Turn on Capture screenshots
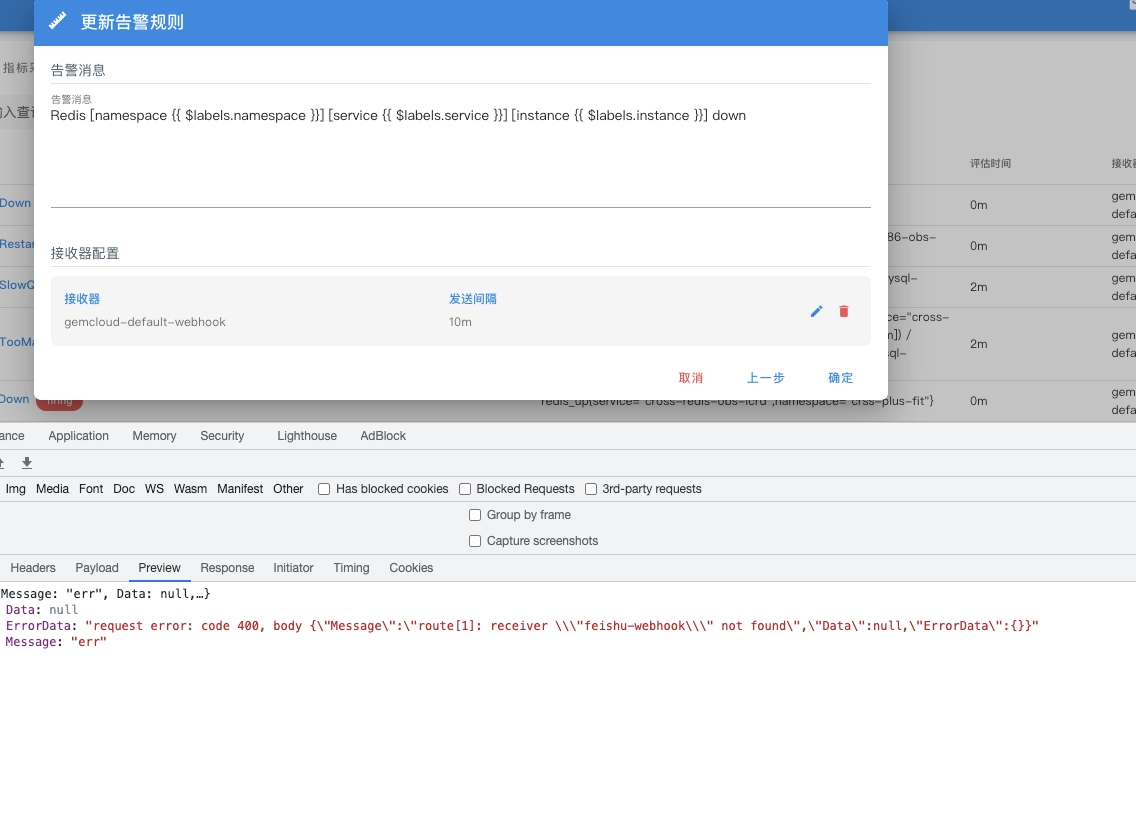This screenshot has width=1136, height=840. coord(475,541)
